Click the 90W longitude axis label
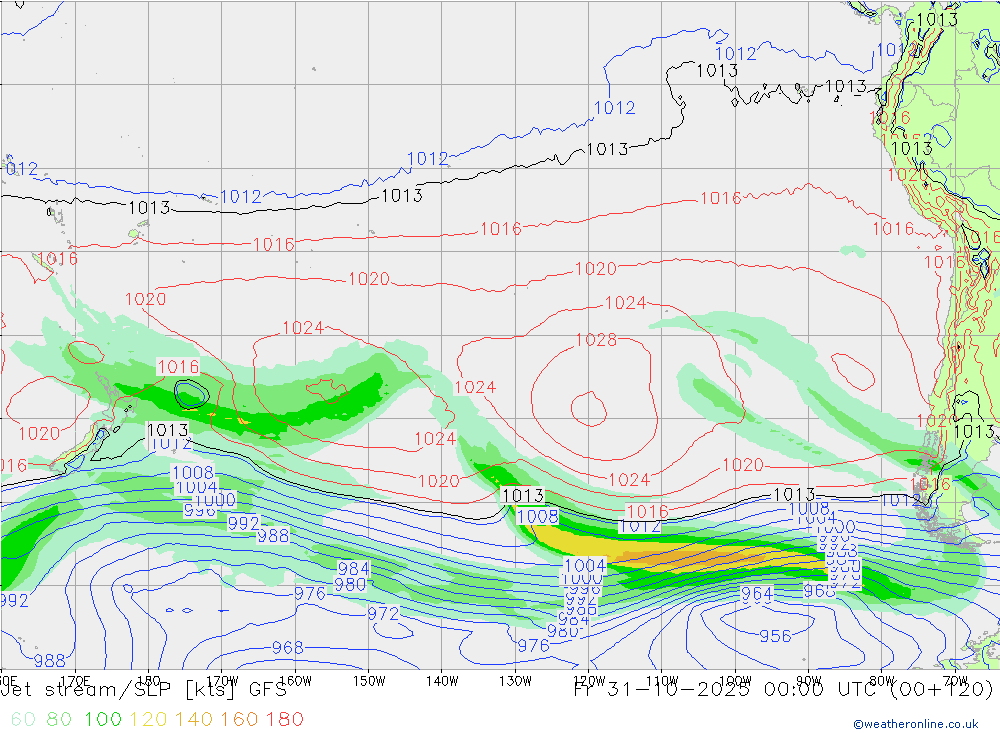 (809, 680)
